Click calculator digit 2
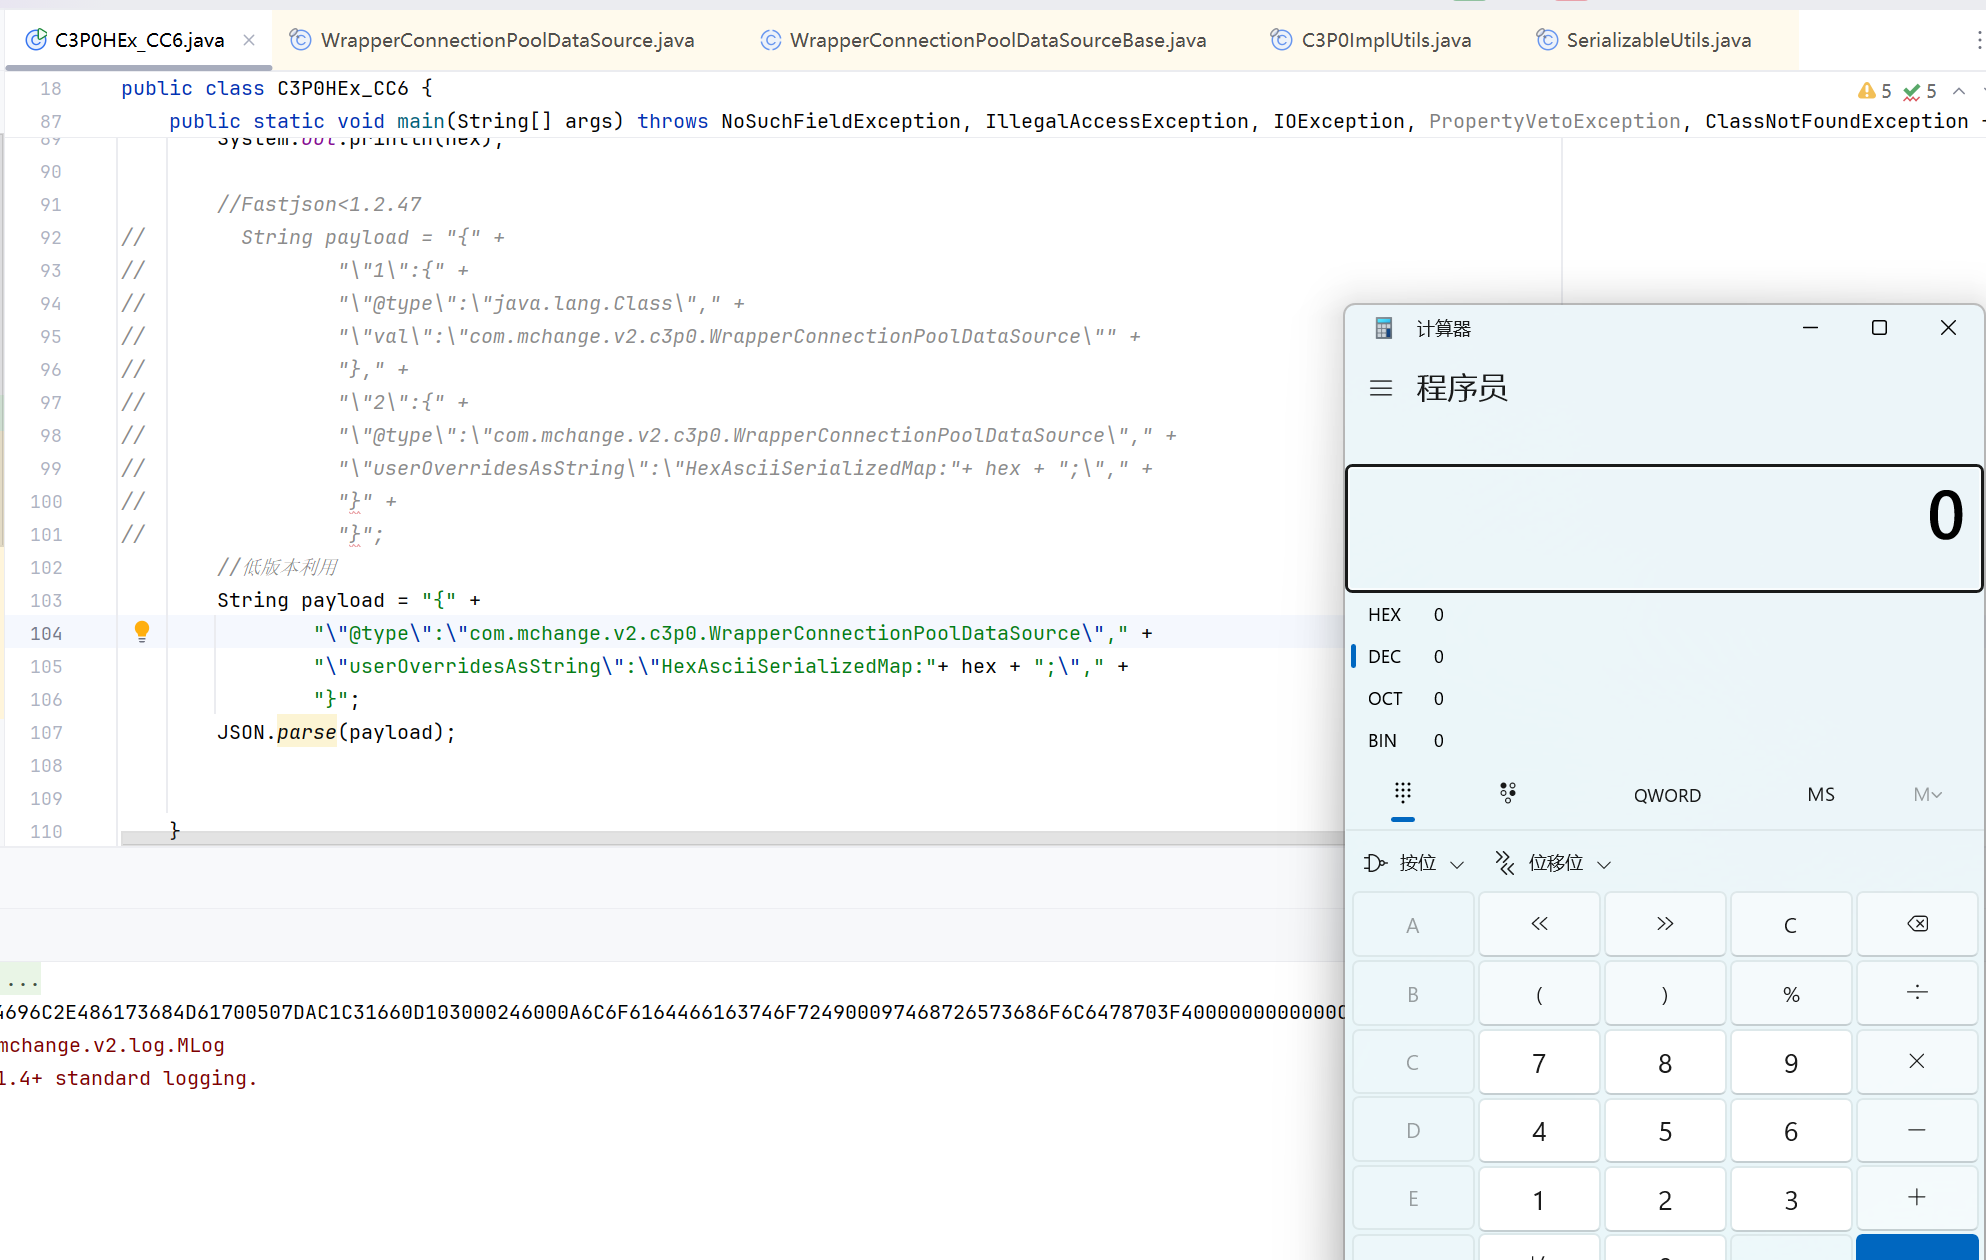Viewport: 1986px width, 1260px height. coord(1665,1199)
